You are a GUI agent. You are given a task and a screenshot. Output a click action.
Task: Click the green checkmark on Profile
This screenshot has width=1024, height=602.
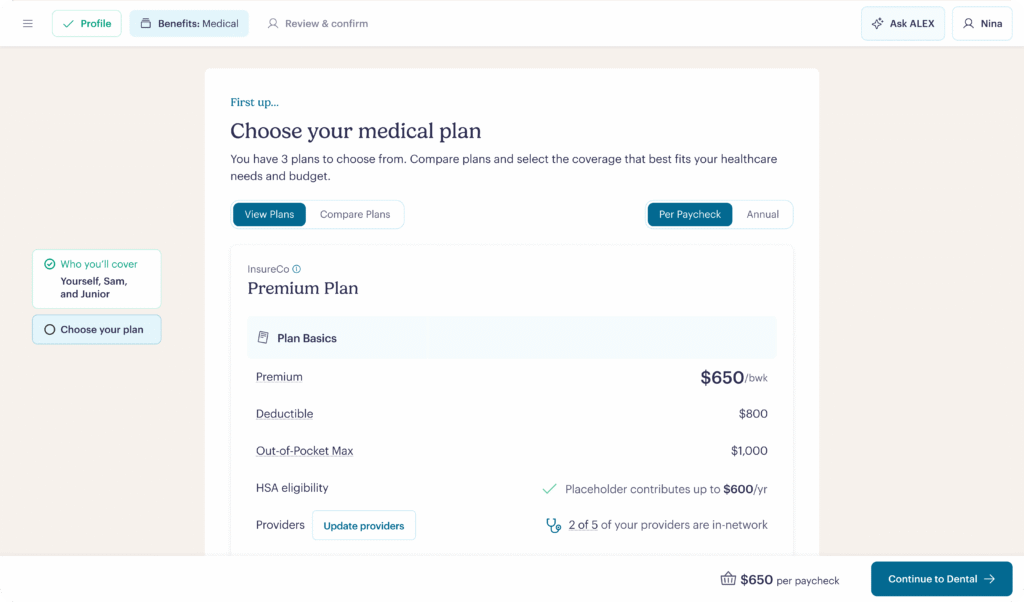coord(68,22)
